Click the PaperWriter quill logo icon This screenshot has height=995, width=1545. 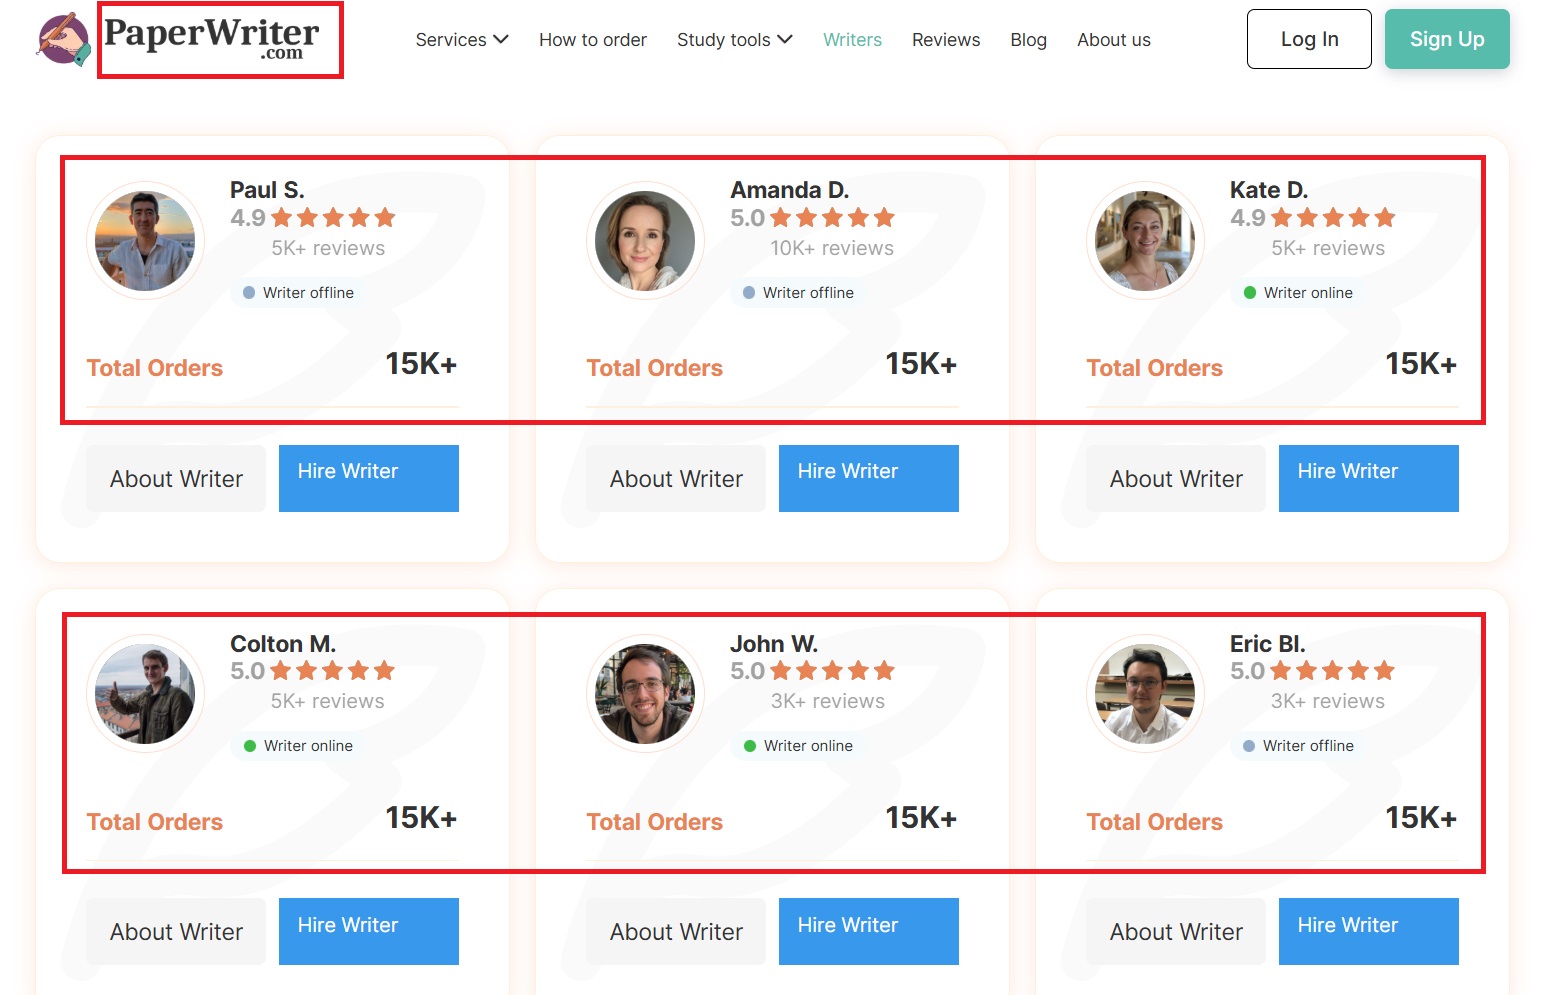pyautogui.click(x=63, y=39)
